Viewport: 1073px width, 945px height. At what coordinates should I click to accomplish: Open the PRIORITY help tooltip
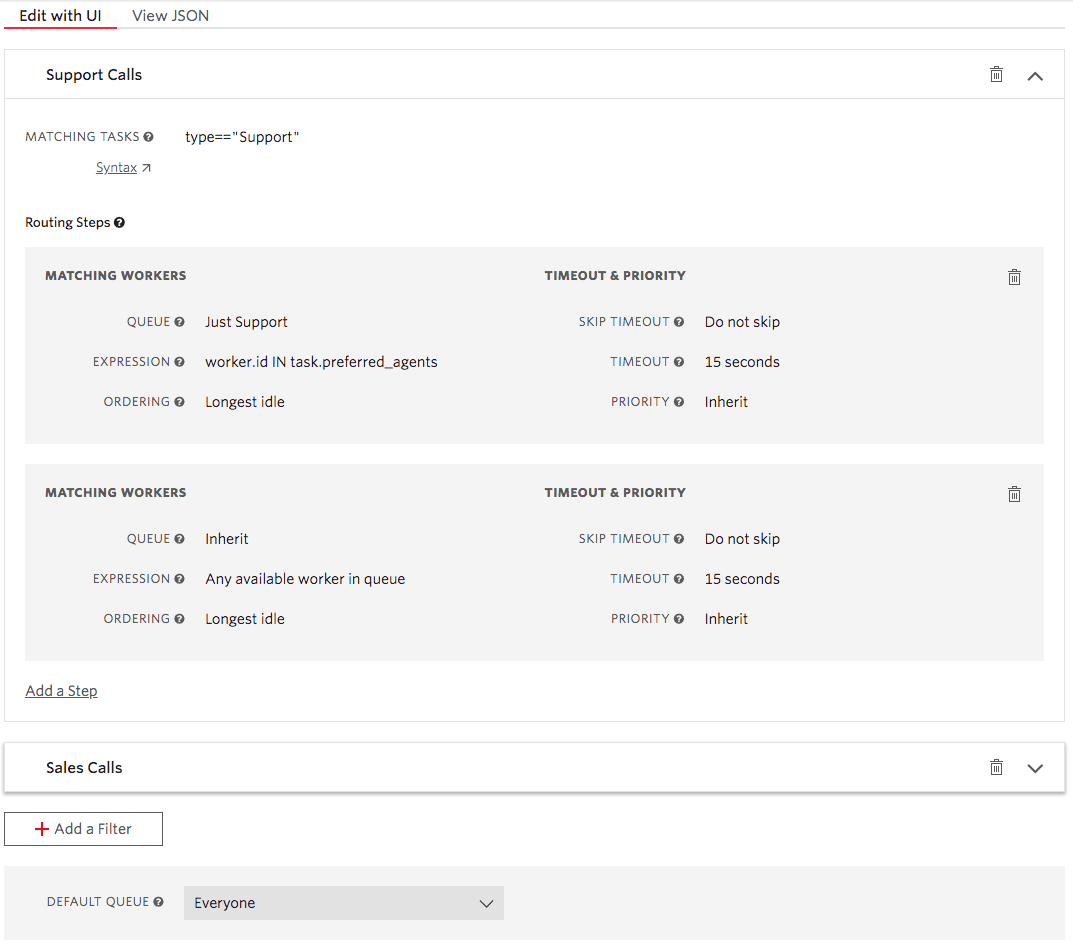679,401
